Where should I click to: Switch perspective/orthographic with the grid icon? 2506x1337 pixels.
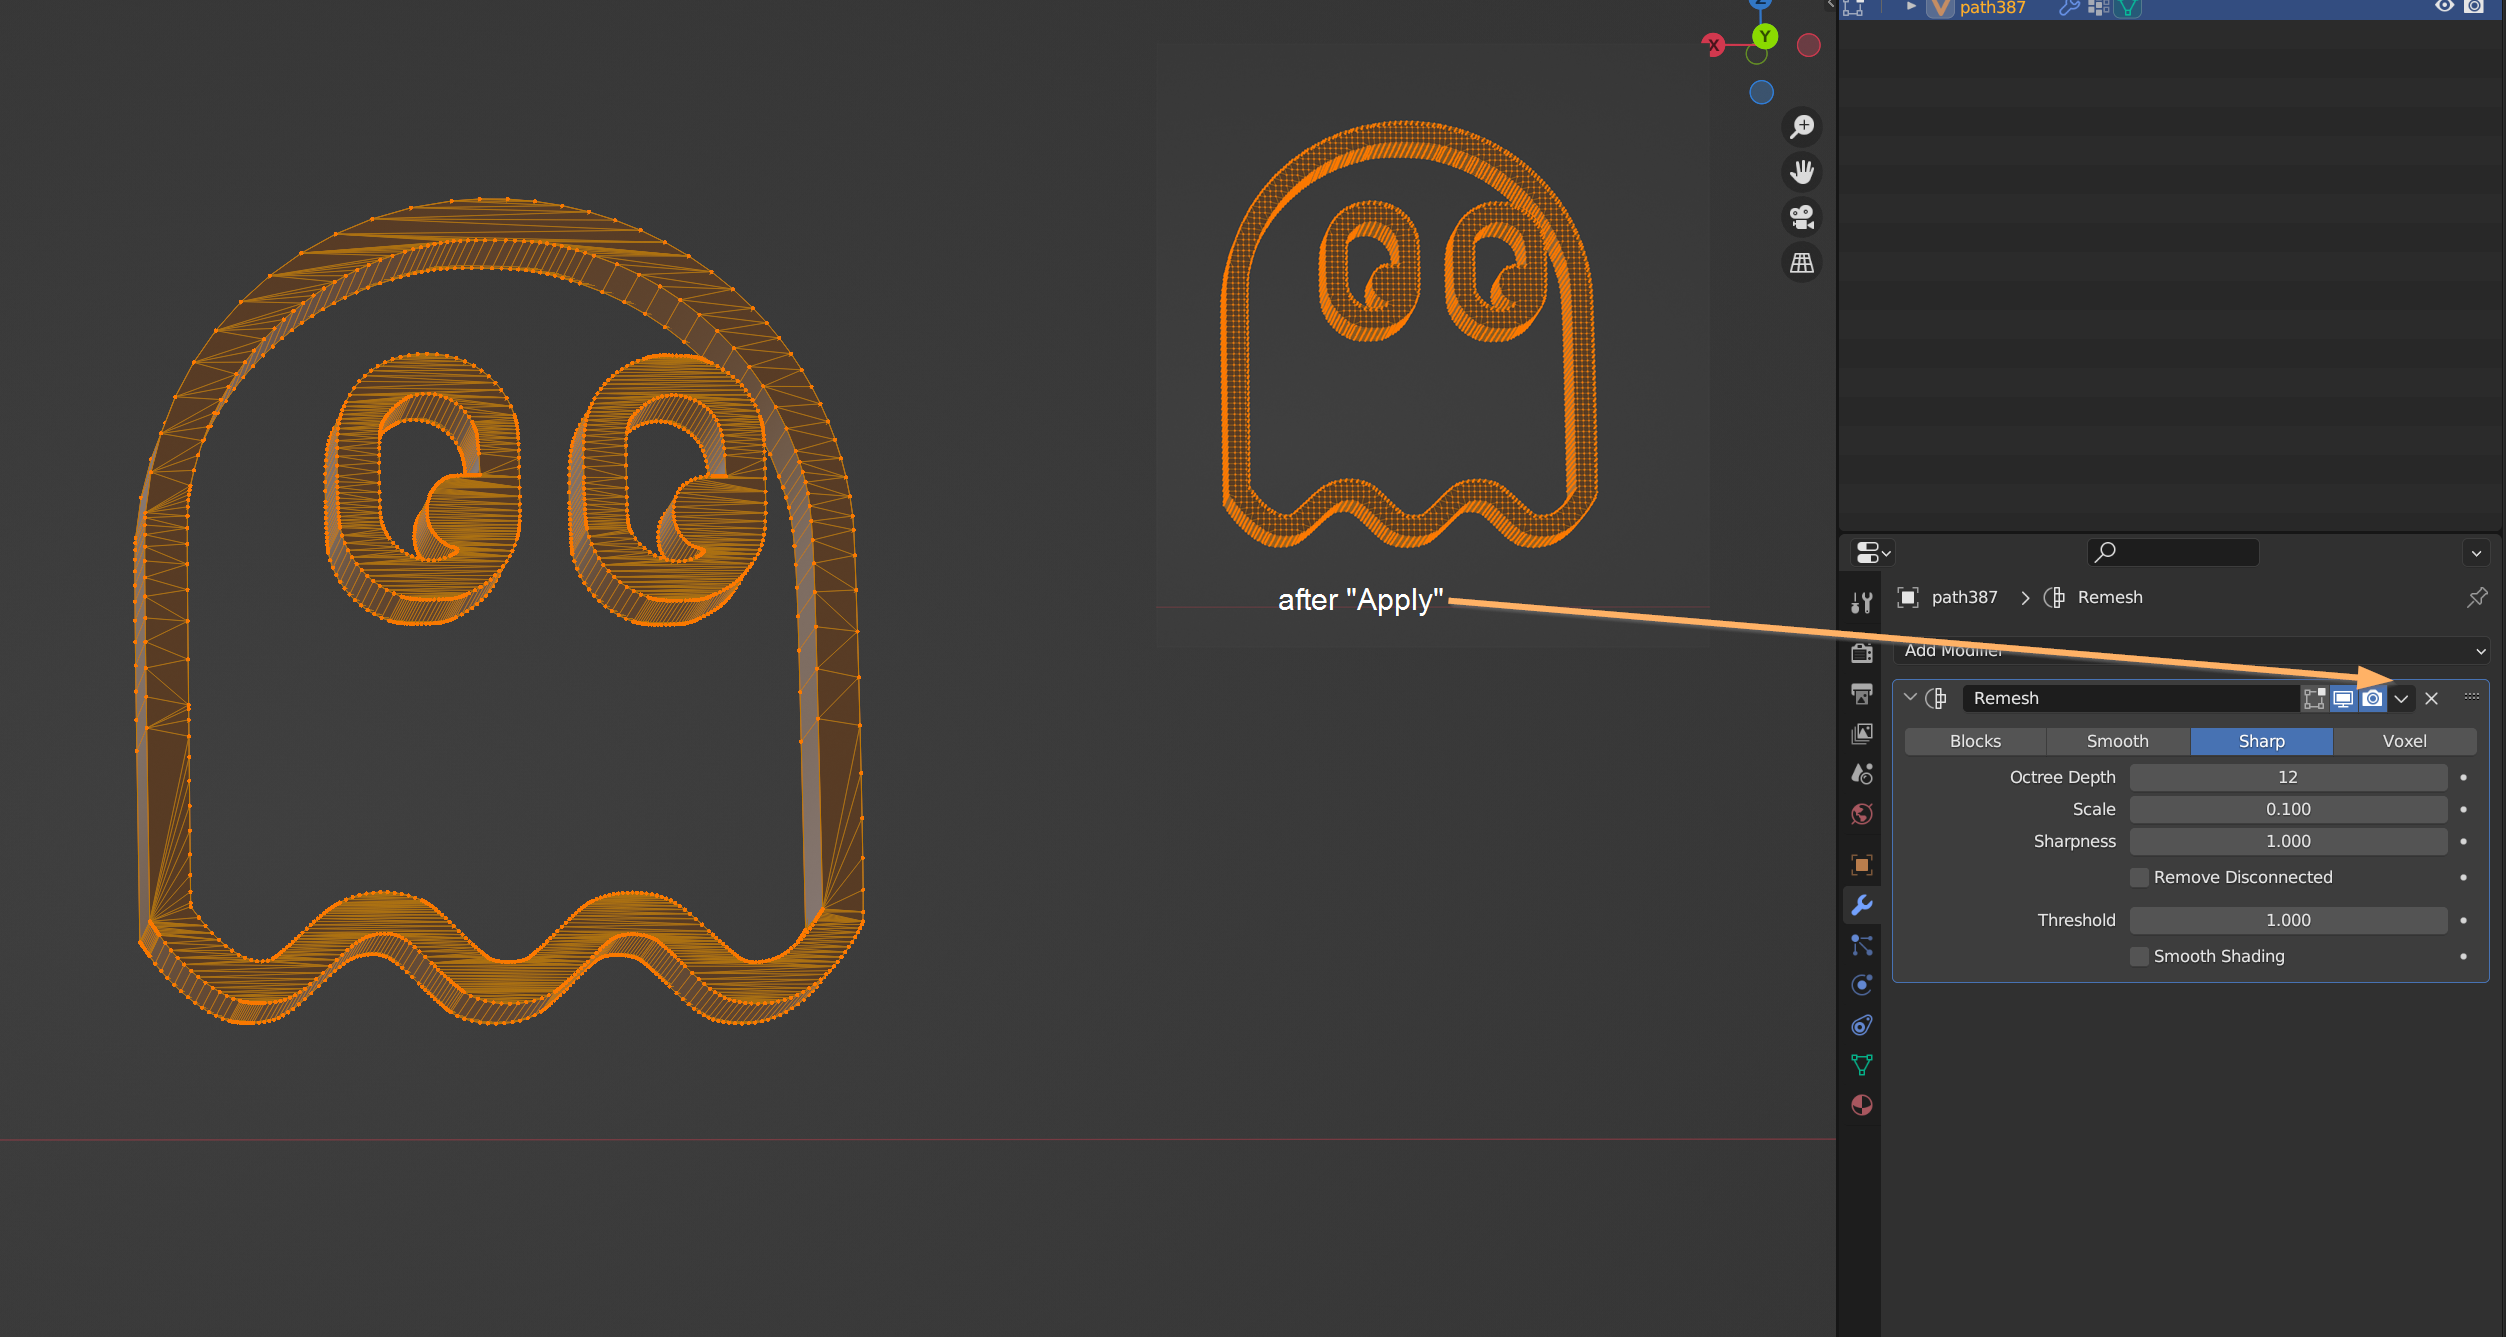(1802, 262)
